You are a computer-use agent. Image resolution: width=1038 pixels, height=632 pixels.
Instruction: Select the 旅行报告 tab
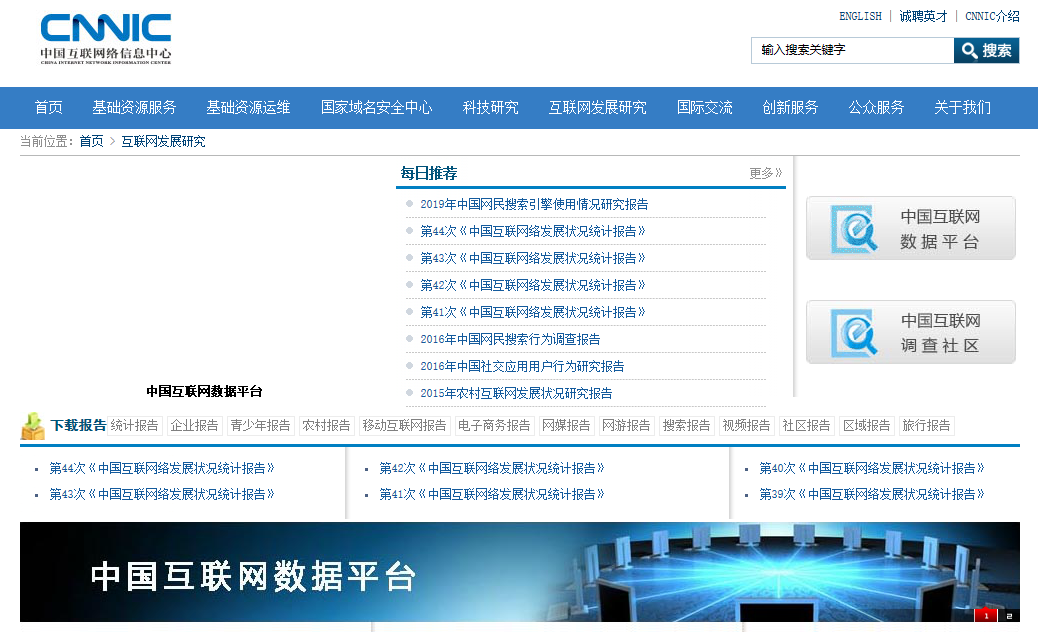point(926,426)
